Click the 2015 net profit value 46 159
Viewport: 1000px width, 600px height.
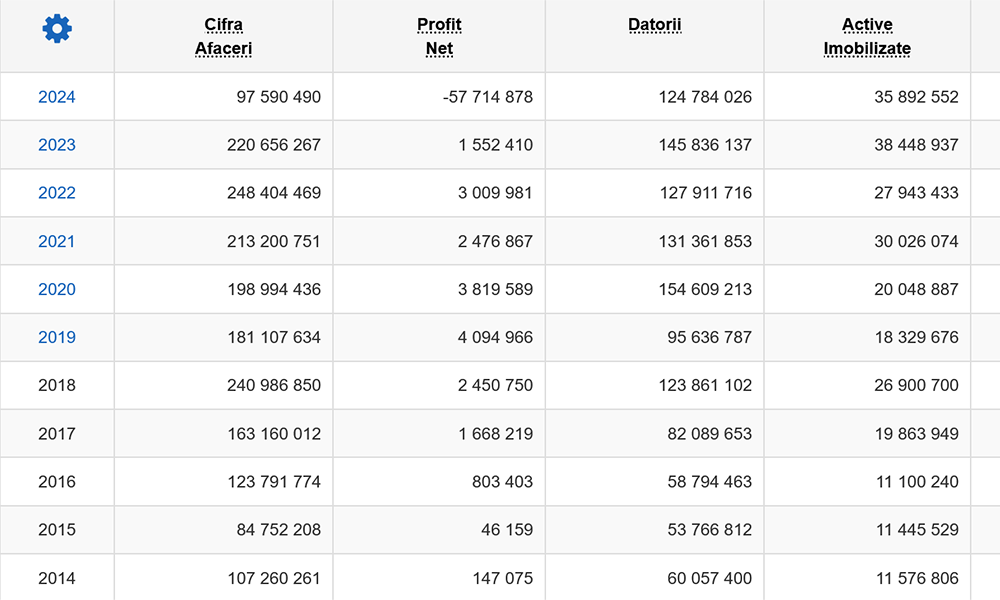click(x=506, y=529)
